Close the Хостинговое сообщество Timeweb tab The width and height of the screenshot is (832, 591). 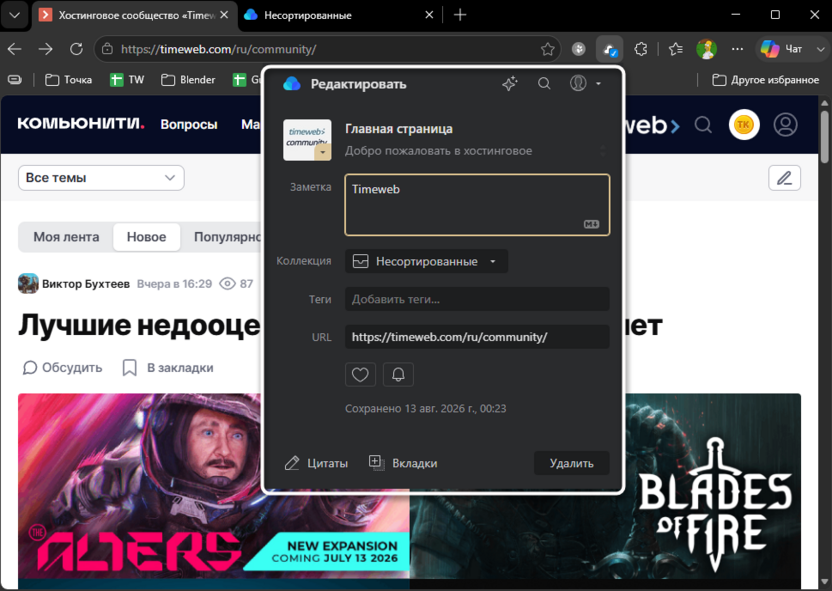[x=224, y=15]
